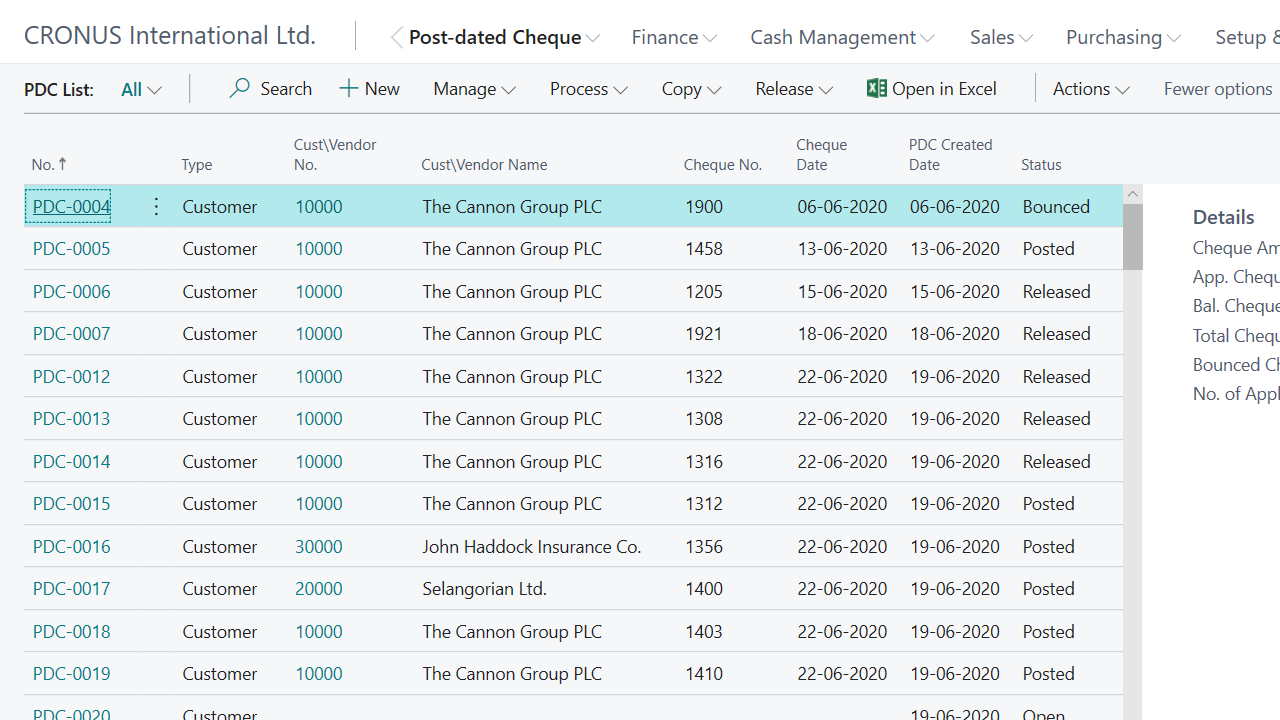Open customer 30000 link
This screenshot has height=720, width=1280.
pyautogui.click(x=319, y=547)
